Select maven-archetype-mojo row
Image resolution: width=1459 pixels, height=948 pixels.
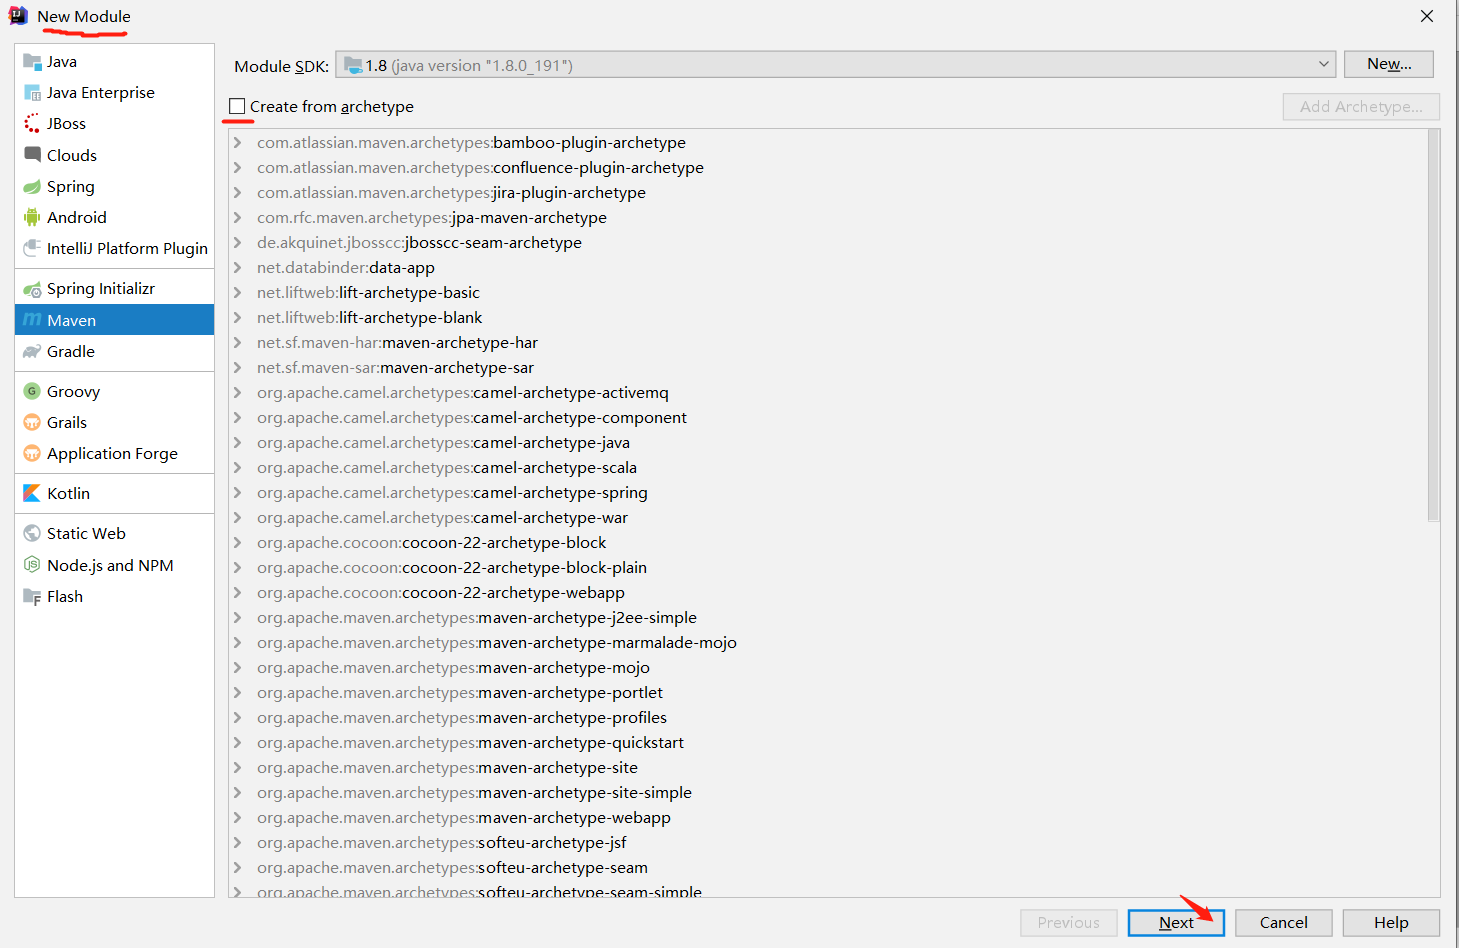click(828, 668)
